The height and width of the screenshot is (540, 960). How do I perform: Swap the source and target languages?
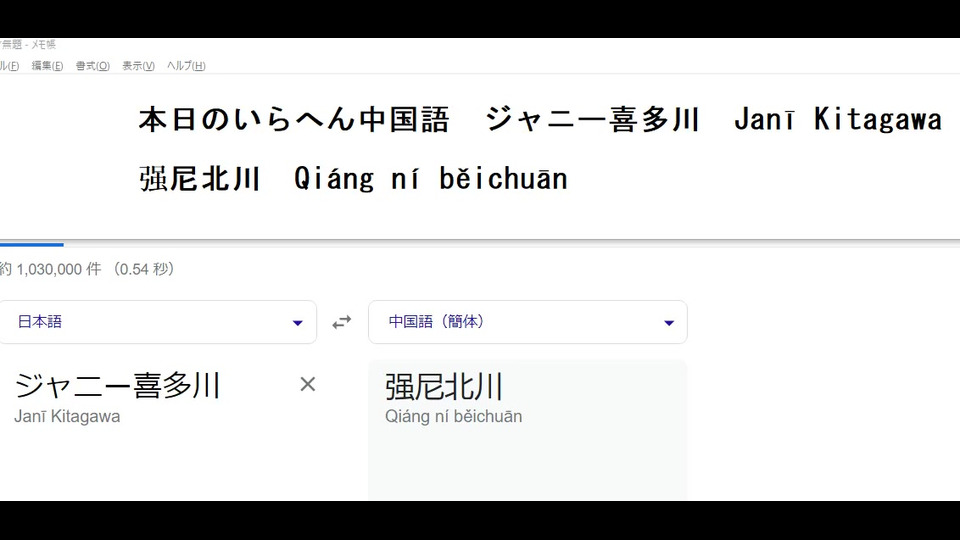(342, 322)
